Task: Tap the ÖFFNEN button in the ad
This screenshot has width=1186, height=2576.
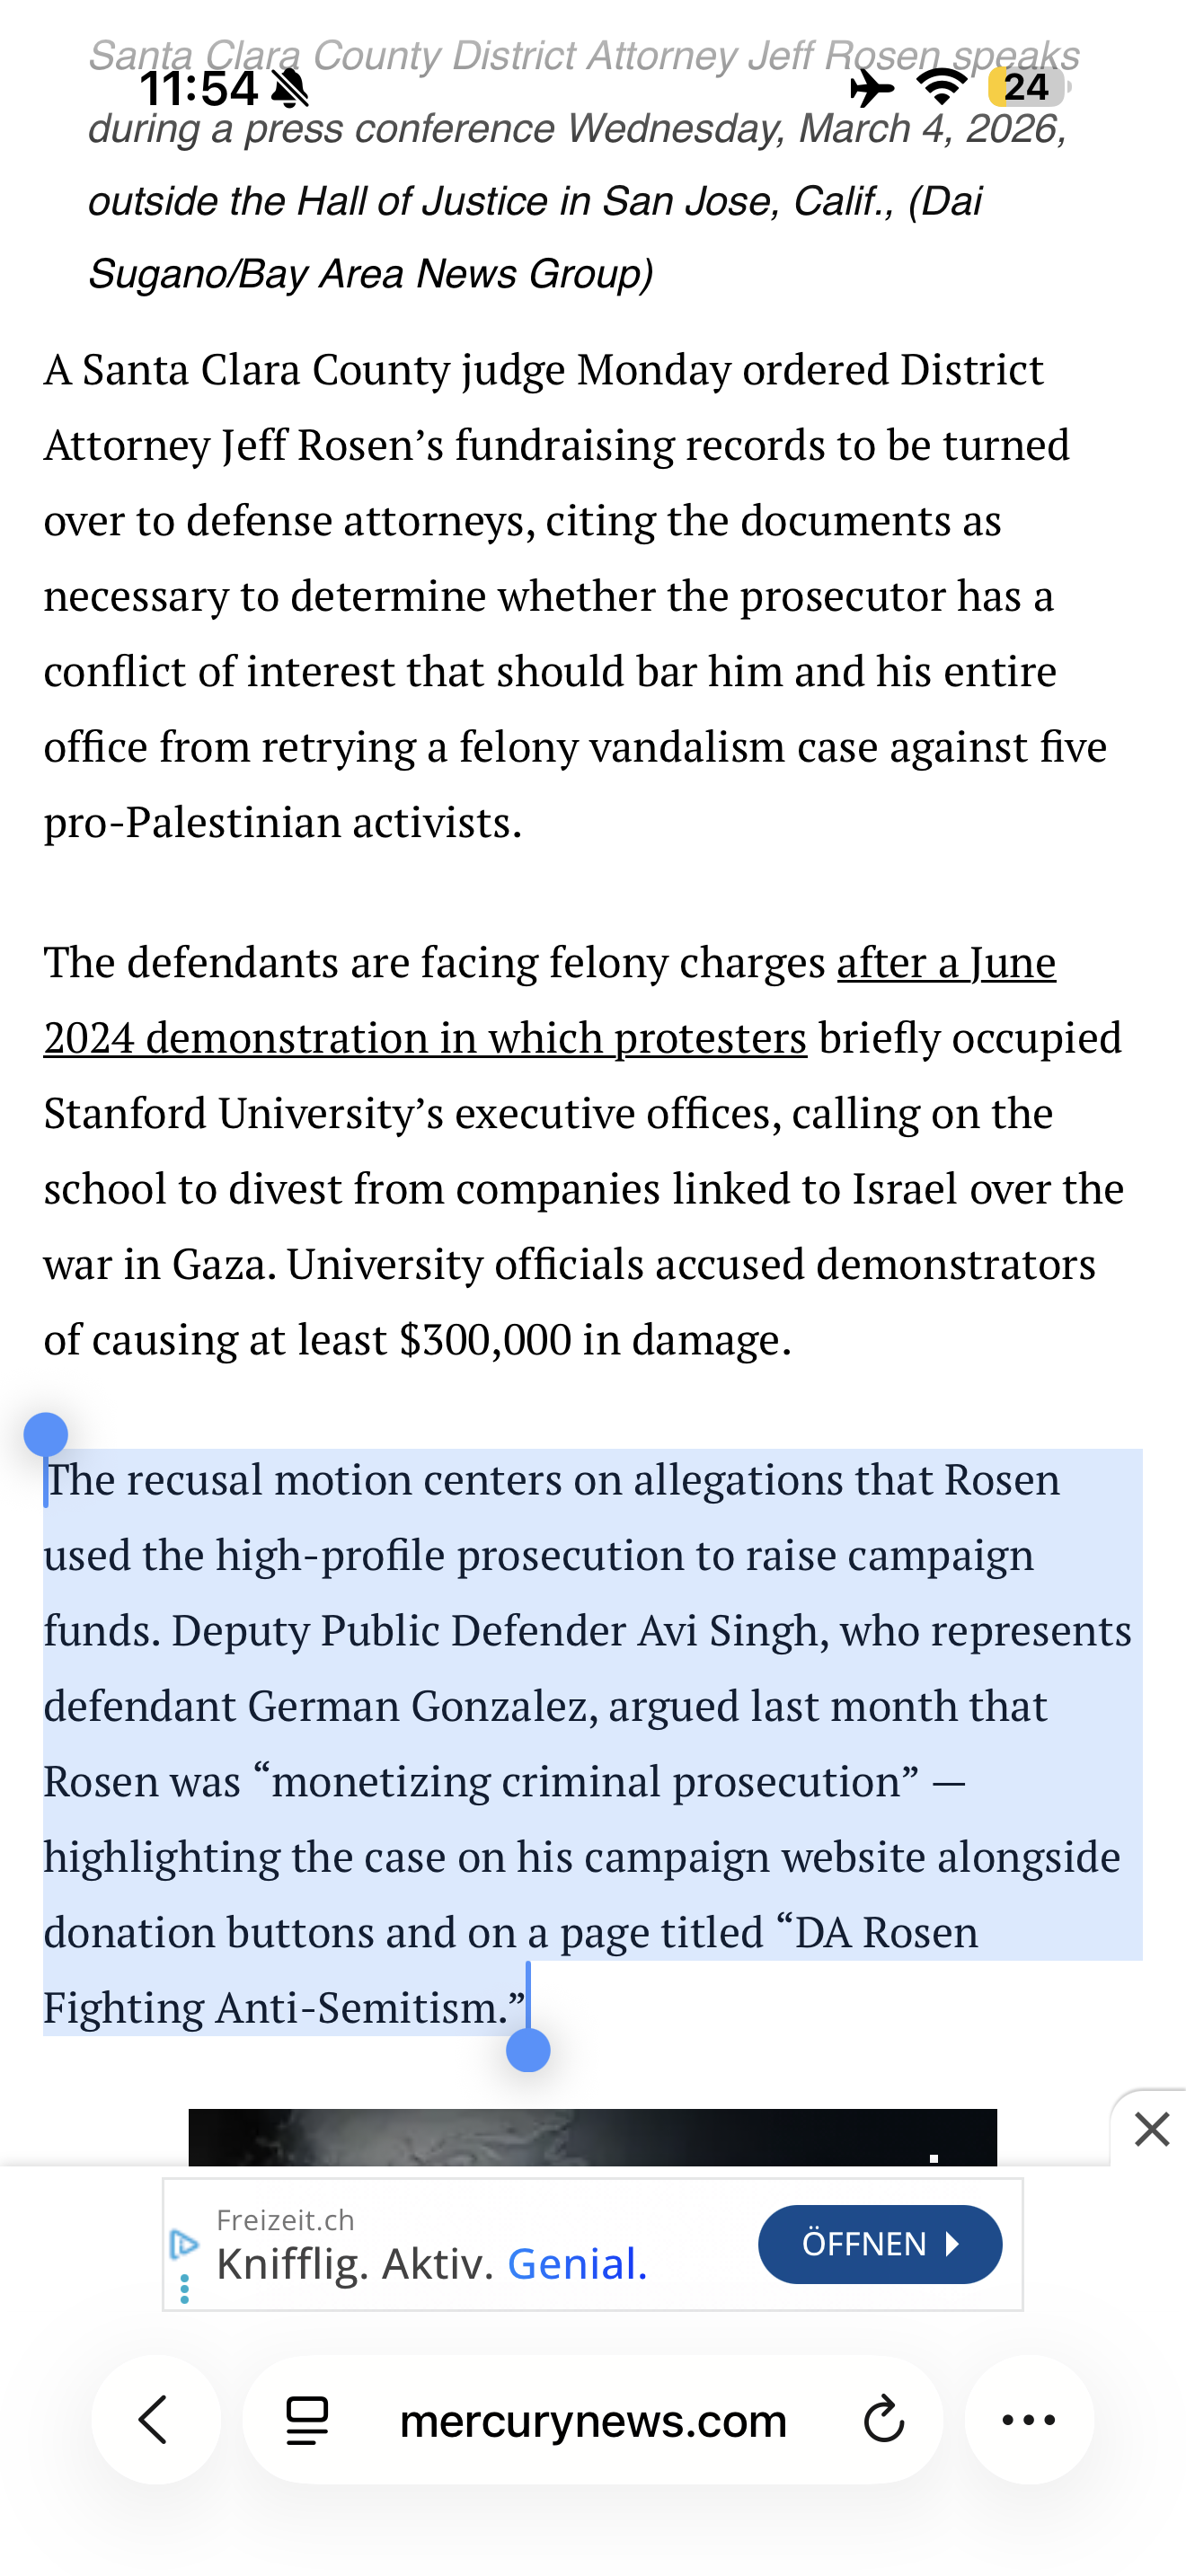Action: point(879,2244)
